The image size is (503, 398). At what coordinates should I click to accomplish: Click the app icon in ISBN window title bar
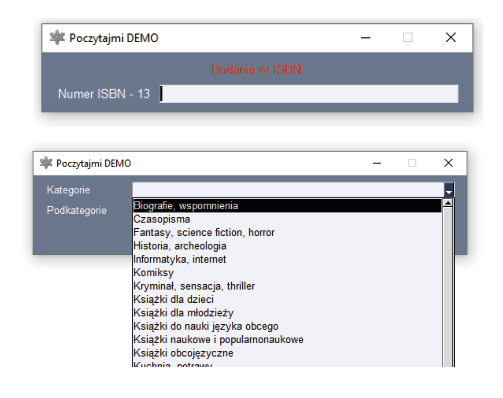point(57,37)
